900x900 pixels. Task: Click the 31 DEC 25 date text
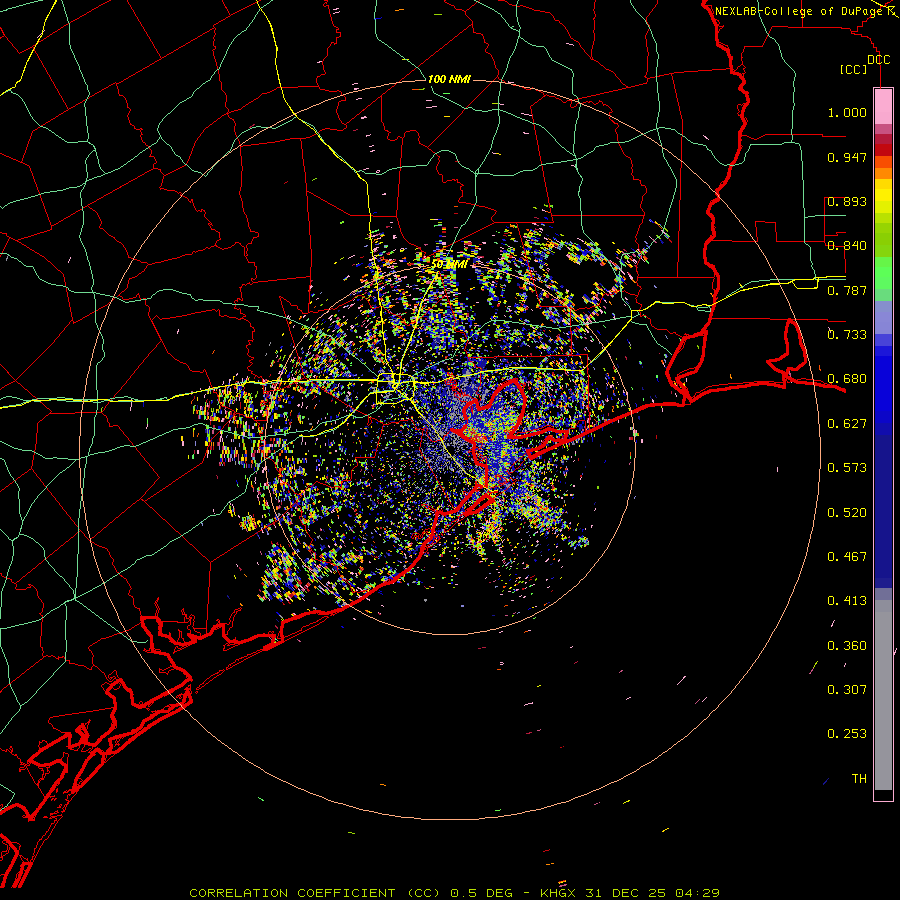[x=626, y=893]
